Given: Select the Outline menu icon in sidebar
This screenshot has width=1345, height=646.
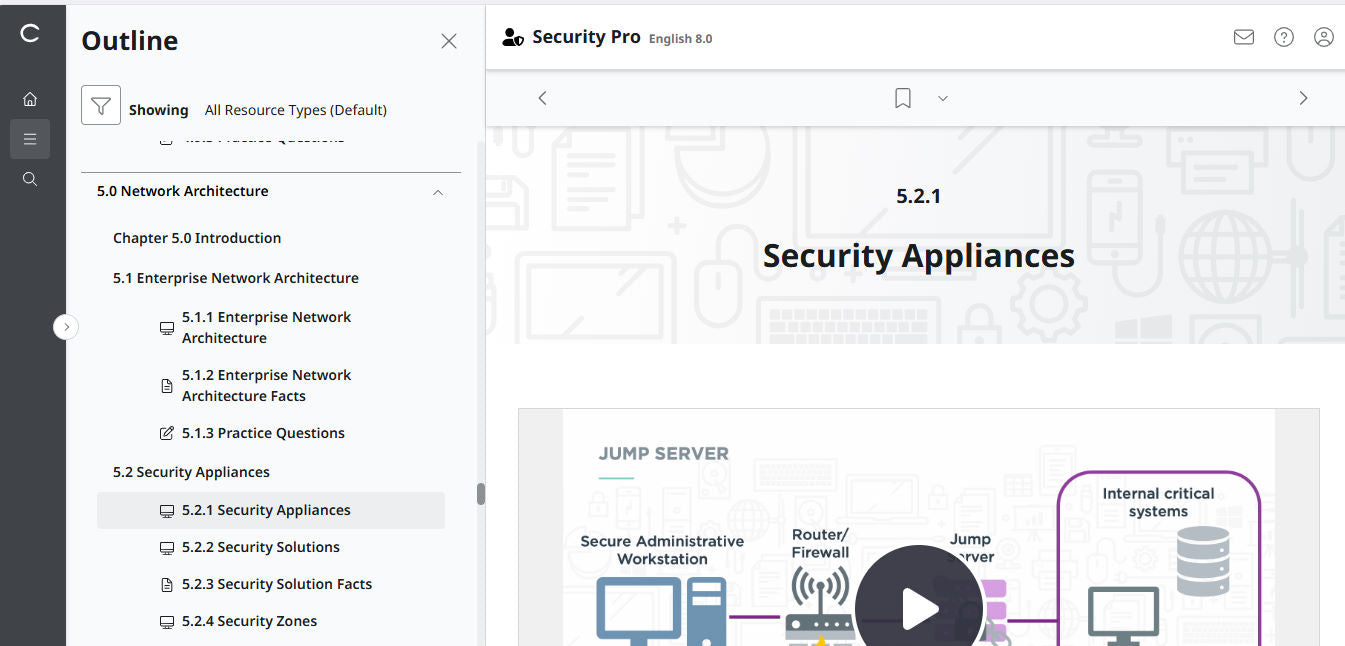Looking at the screenshot, I should (x=30, y=138).
